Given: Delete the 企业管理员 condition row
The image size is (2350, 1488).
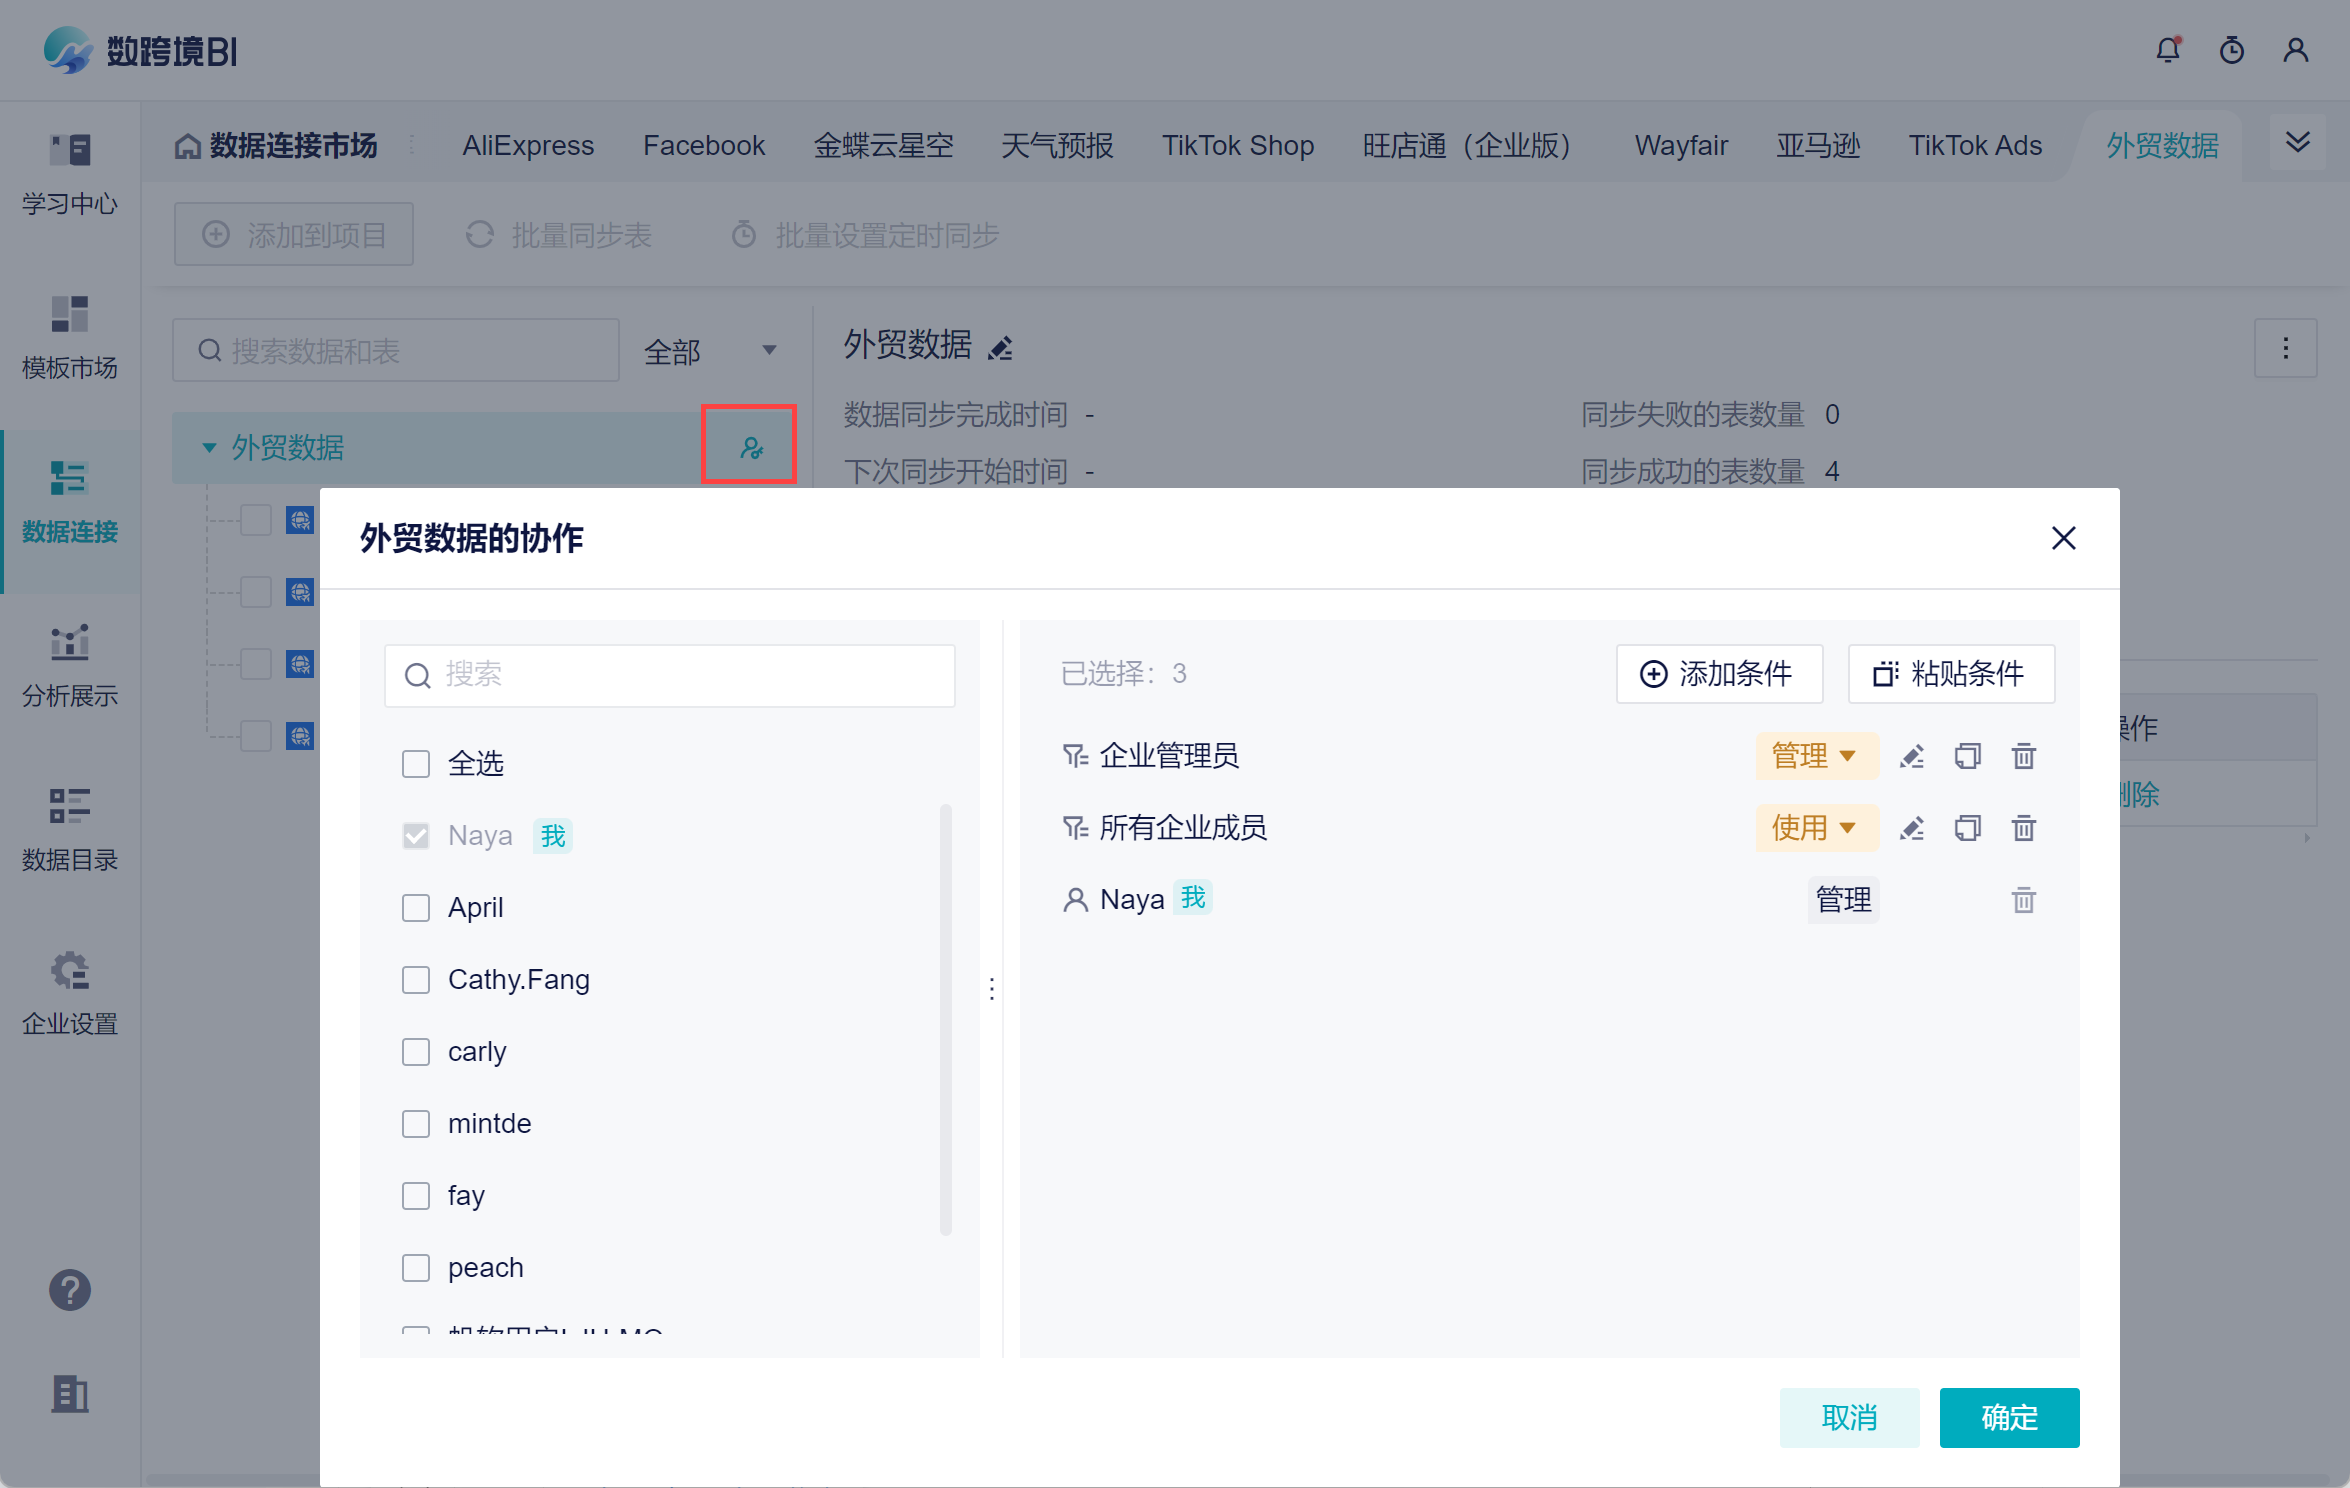Looking at the screenshot, I should click(2023, 756).
